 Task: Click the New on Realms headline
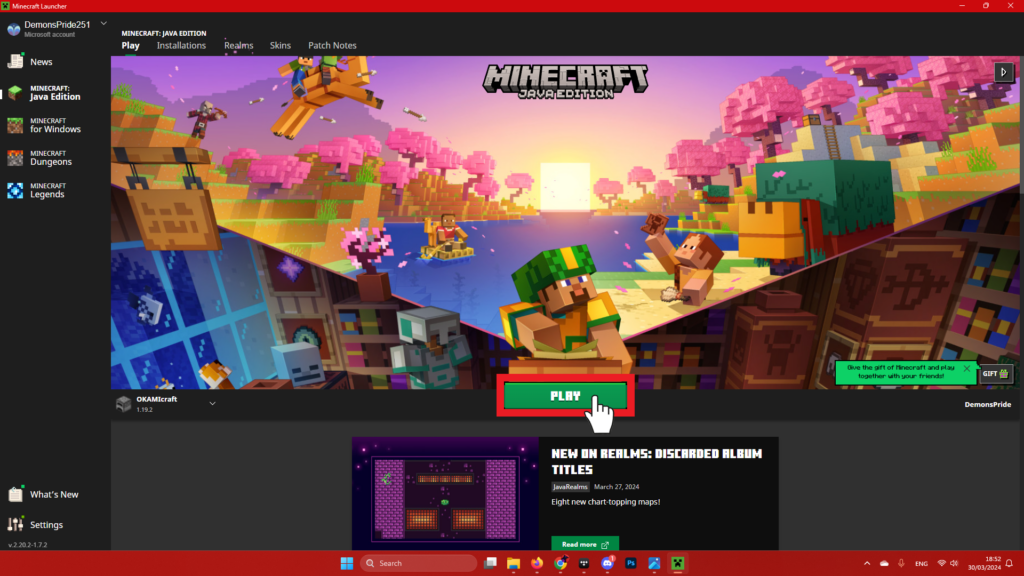pyautogui.click(x=656, y=461)
